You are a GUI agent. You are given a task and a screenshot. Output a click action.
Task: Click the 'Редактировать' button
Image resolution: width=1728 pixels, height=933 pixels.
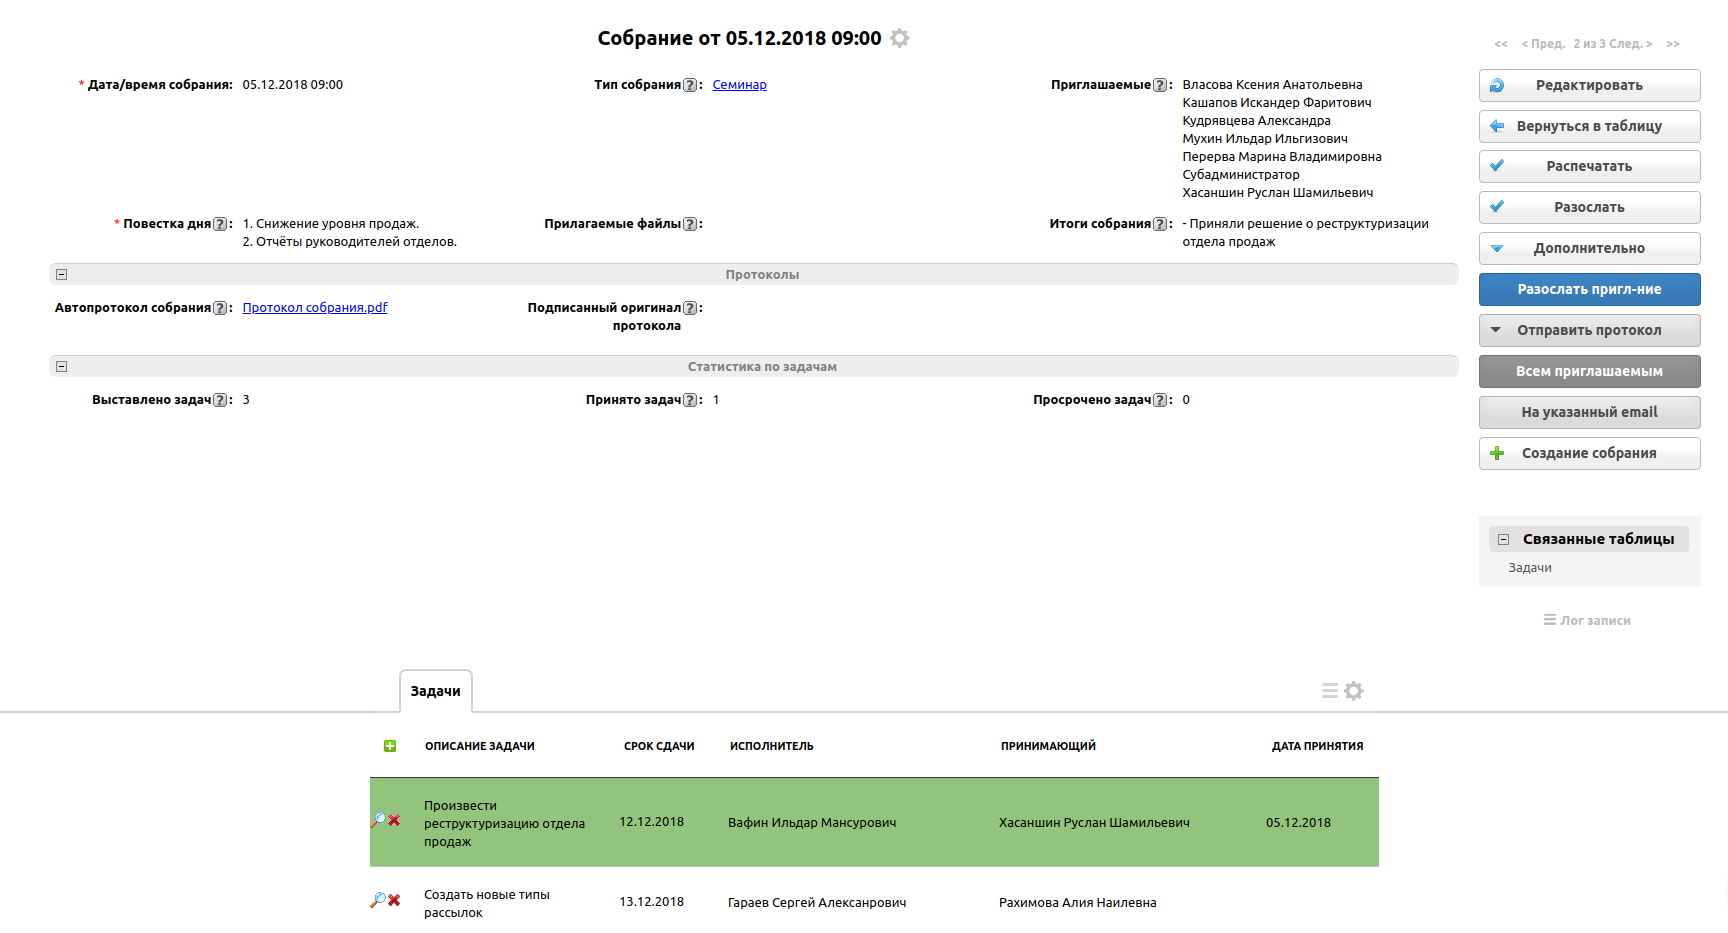point(1589,85)
